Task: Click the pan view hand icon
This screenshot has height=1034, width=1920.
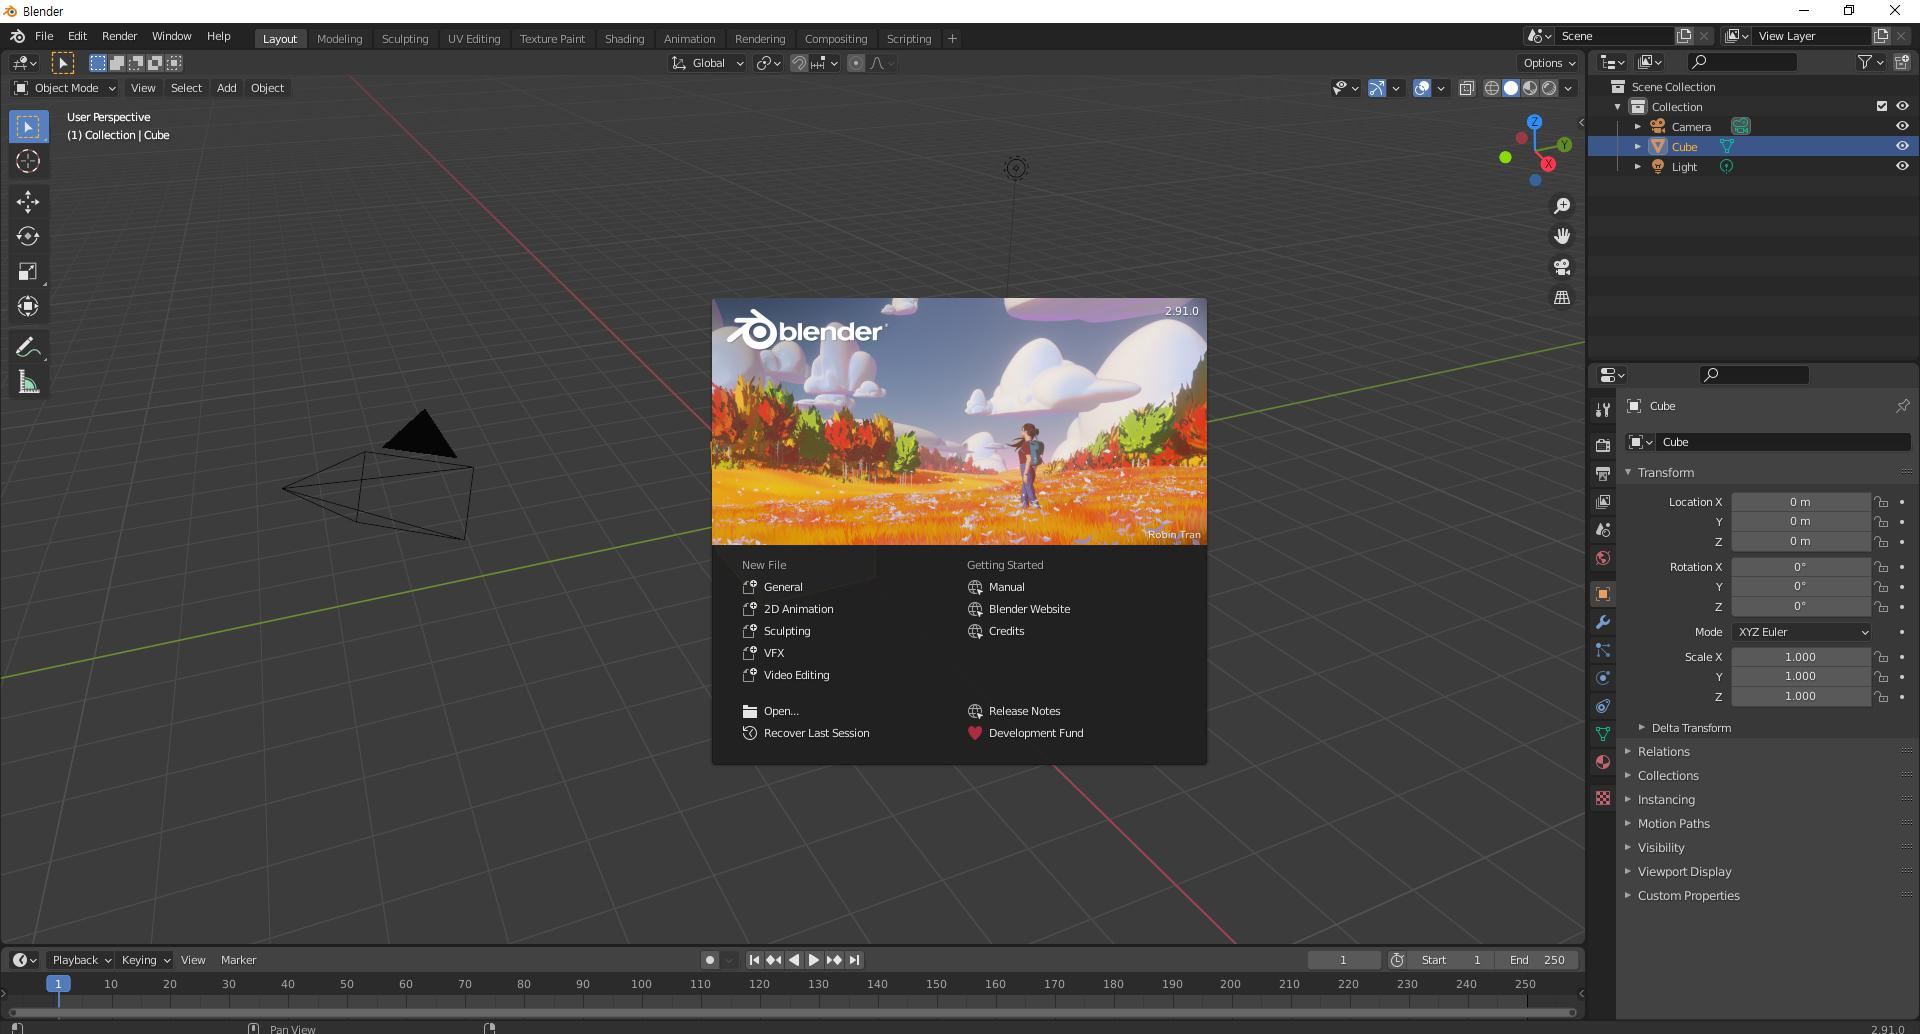Action: coord(1561,236)
